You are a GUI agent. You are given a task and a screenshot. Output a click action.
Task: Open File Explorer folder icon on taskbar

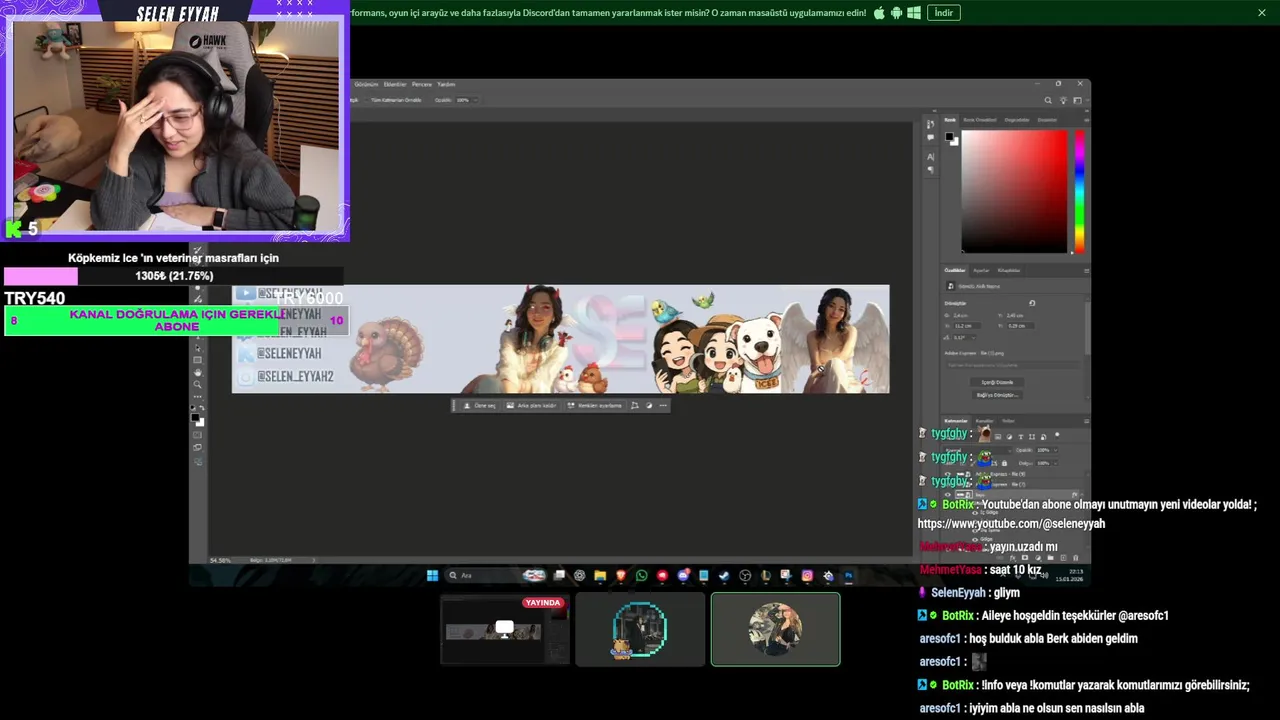600,575
